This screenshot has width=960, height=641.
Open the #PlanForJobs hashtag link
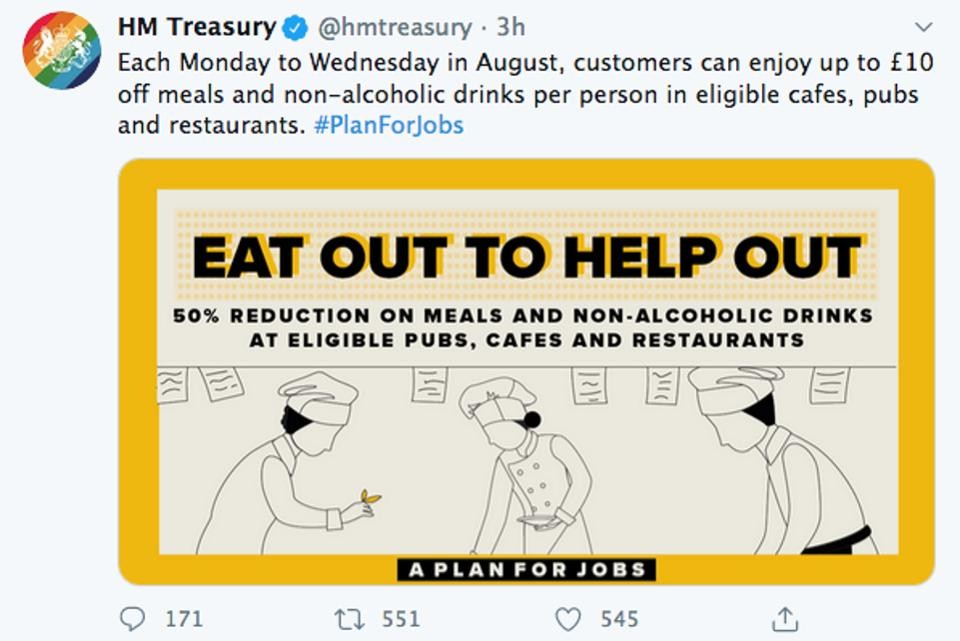click(388, 125)
